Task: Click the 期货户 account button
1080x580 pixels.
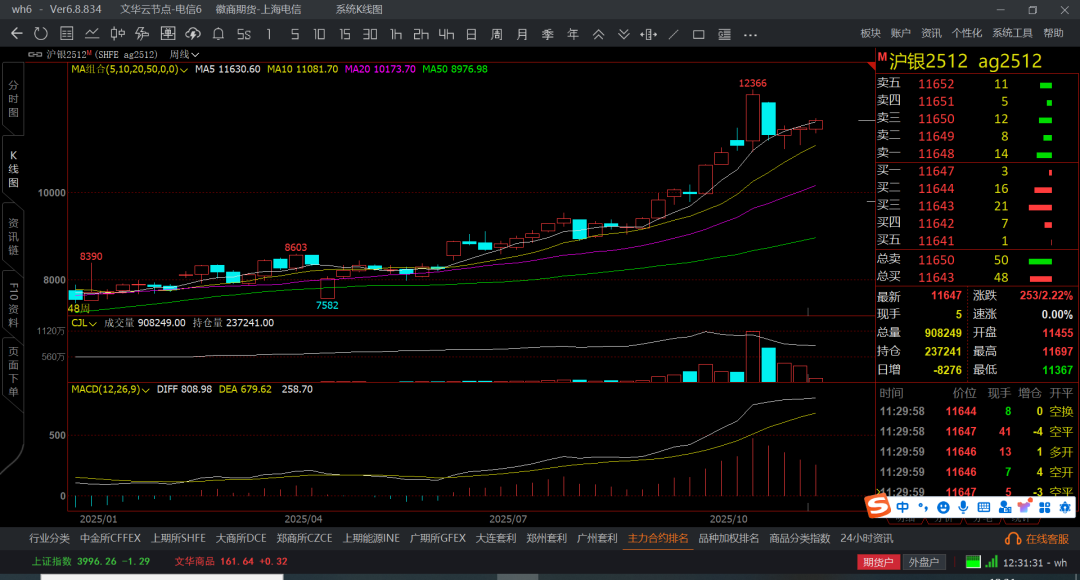Action: click(x=878, y=562)
